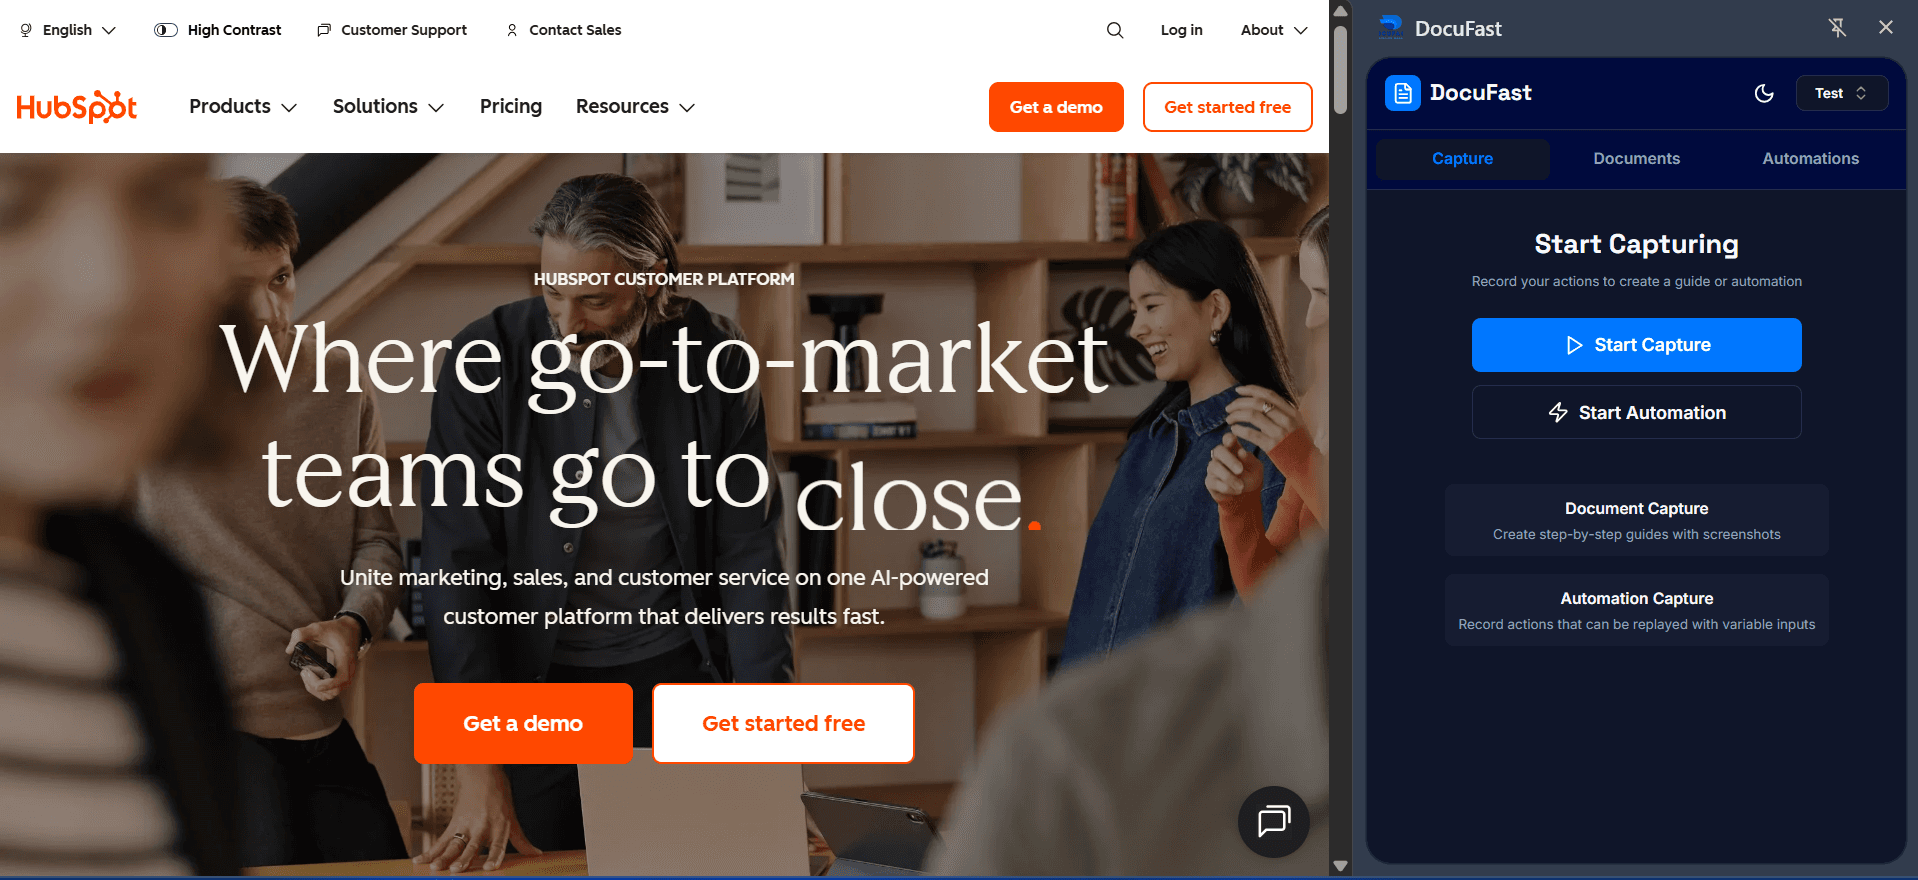Click the Customer Support chat icon
1918x880 pixels.
point(324,30)
